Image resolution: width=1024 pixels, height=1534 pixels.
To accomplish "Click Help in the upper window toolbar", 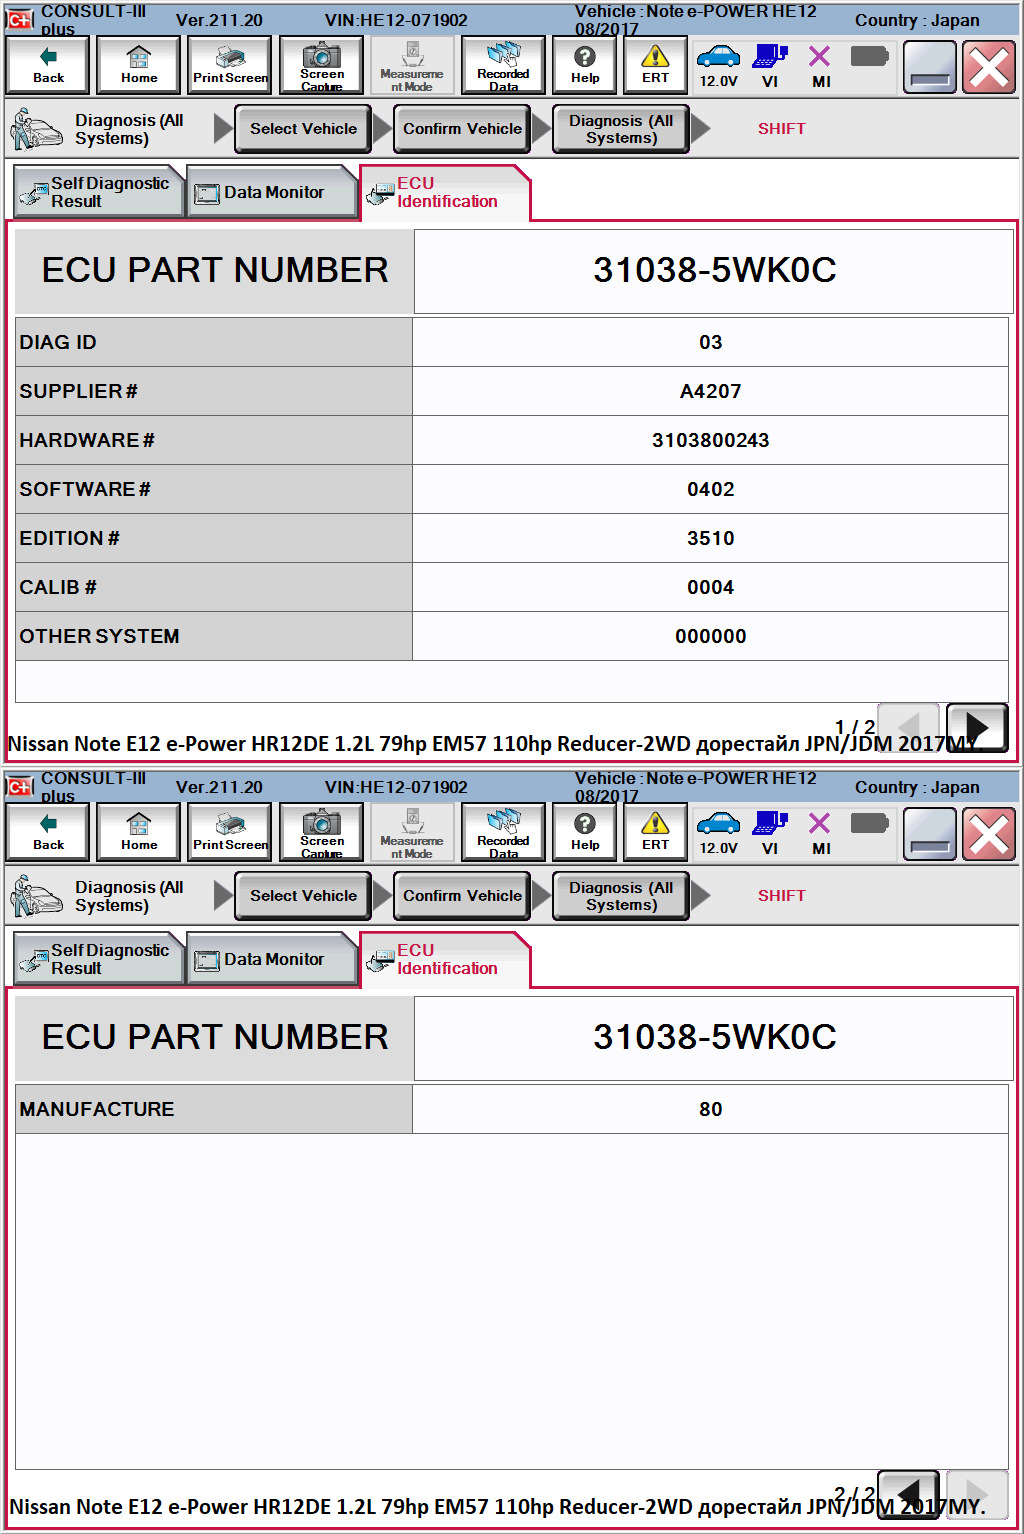I will click(x=585, y=65).
